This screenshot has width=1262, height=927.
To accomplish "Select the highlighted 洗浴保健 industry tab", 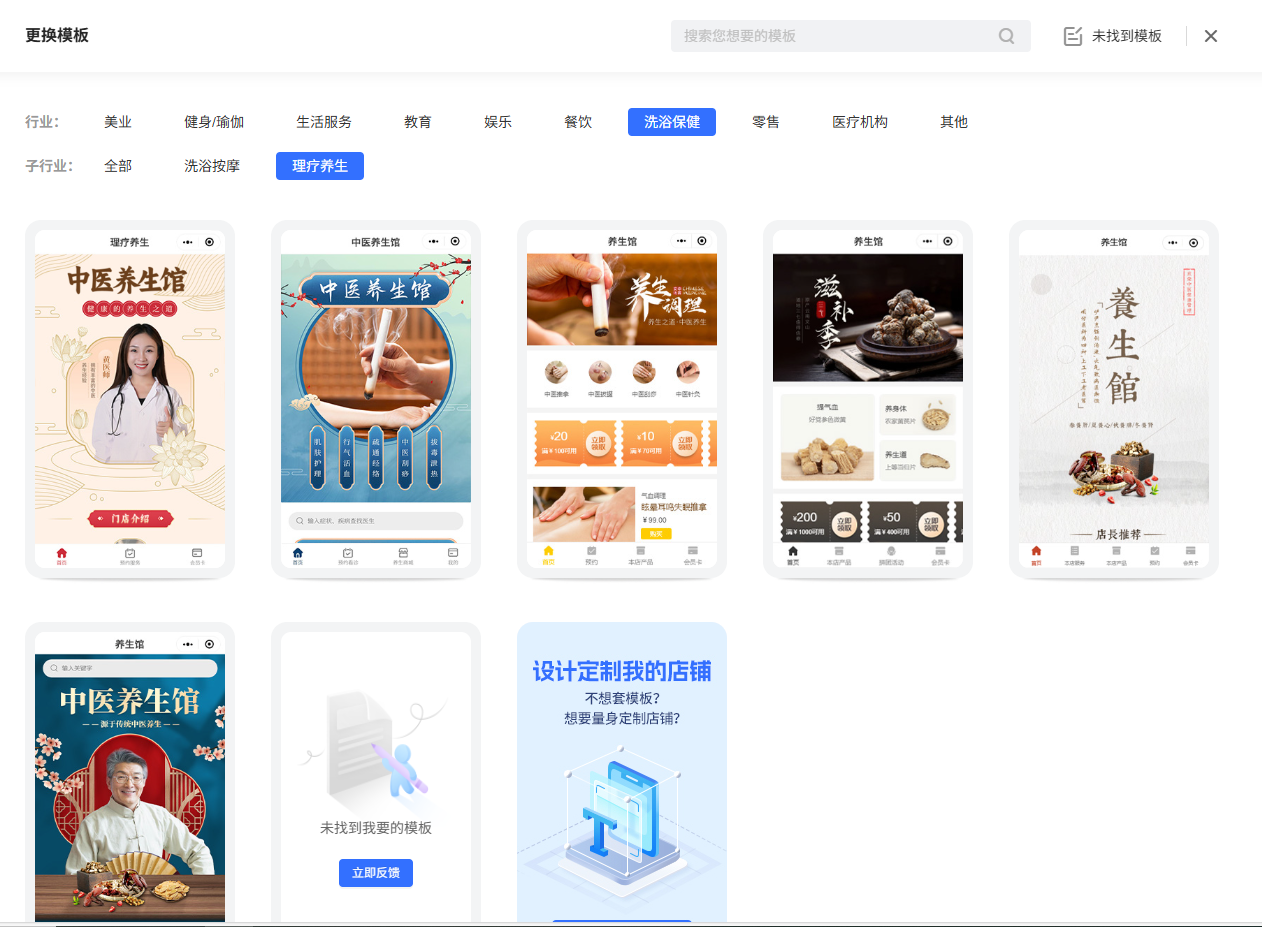I will pyautogui.click(x=672, y=122).
